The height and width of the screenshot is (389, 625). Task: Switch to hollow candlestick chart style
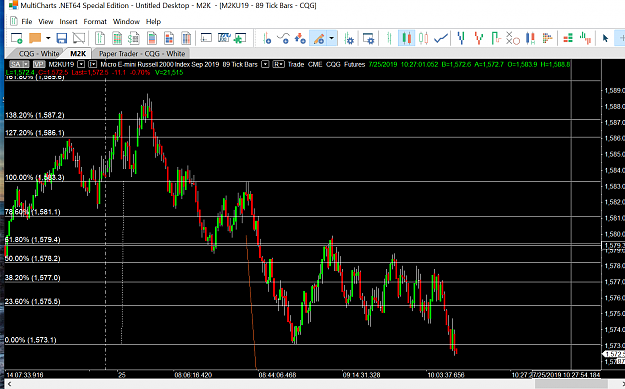click(x=423, y=38)
